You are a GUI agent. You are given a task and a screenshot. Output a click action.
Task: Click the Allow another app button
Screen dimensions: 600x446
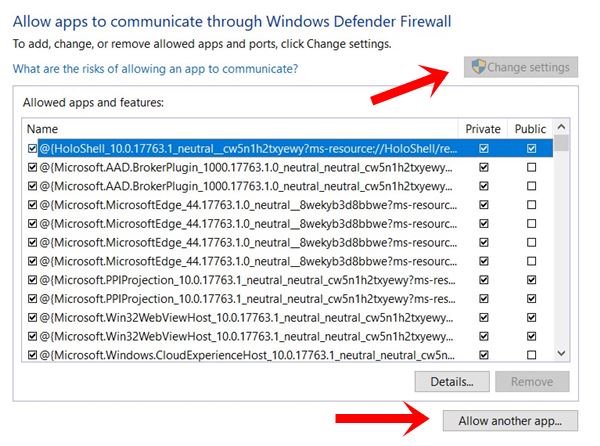(x=510, y=421)
